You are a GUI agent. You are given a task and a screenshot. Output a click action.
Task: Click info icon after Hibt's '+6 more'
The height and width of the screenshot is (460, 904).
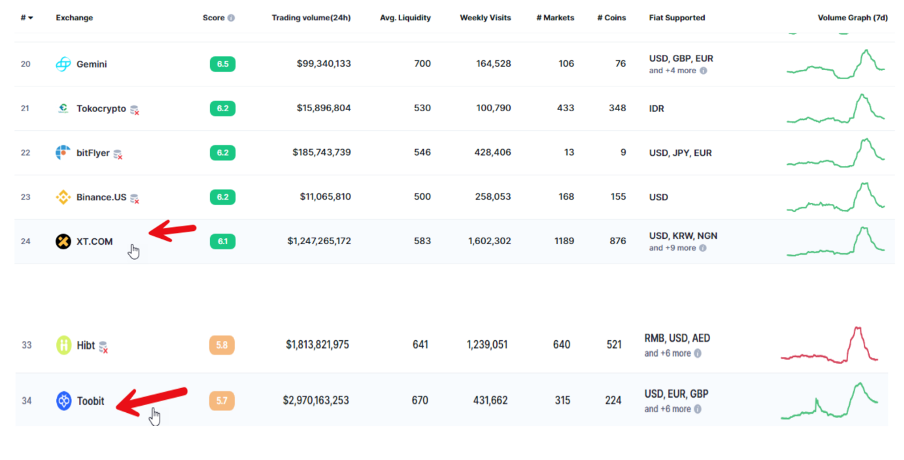[x=698, y=353]
